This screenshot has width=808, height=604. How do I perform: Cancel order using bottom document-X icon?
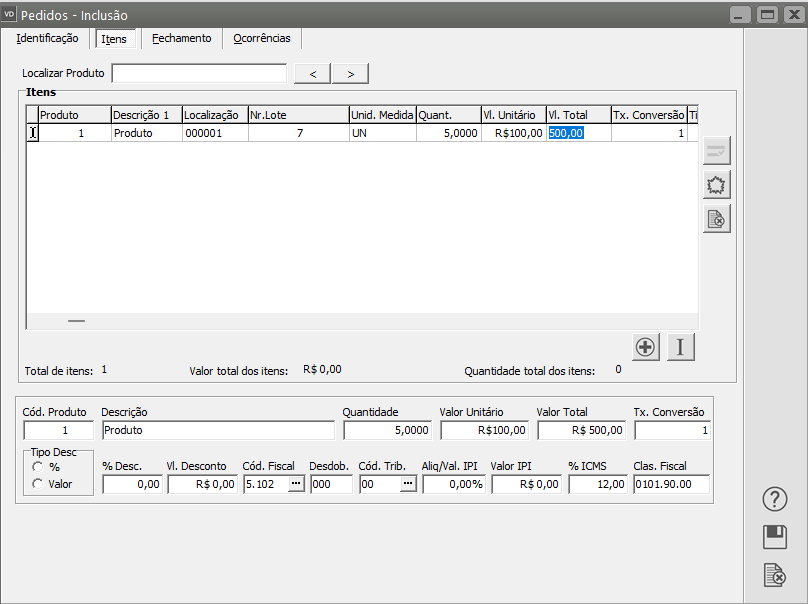click(x=775, y=575)
